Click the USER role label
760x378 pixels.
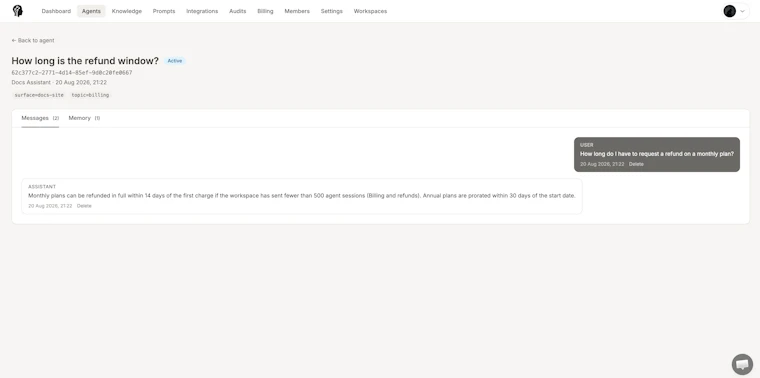[x=586, y=145]
